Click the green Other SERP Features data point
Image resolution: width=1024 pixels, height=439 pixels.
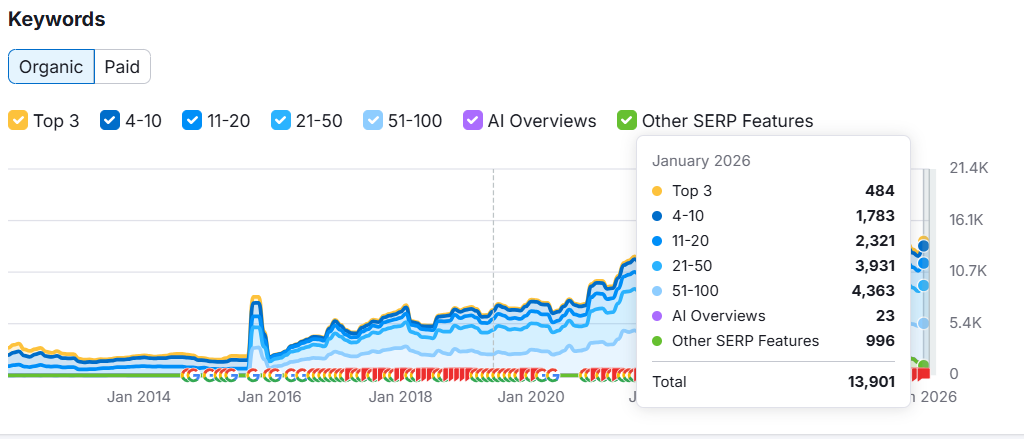click(925, 366)
